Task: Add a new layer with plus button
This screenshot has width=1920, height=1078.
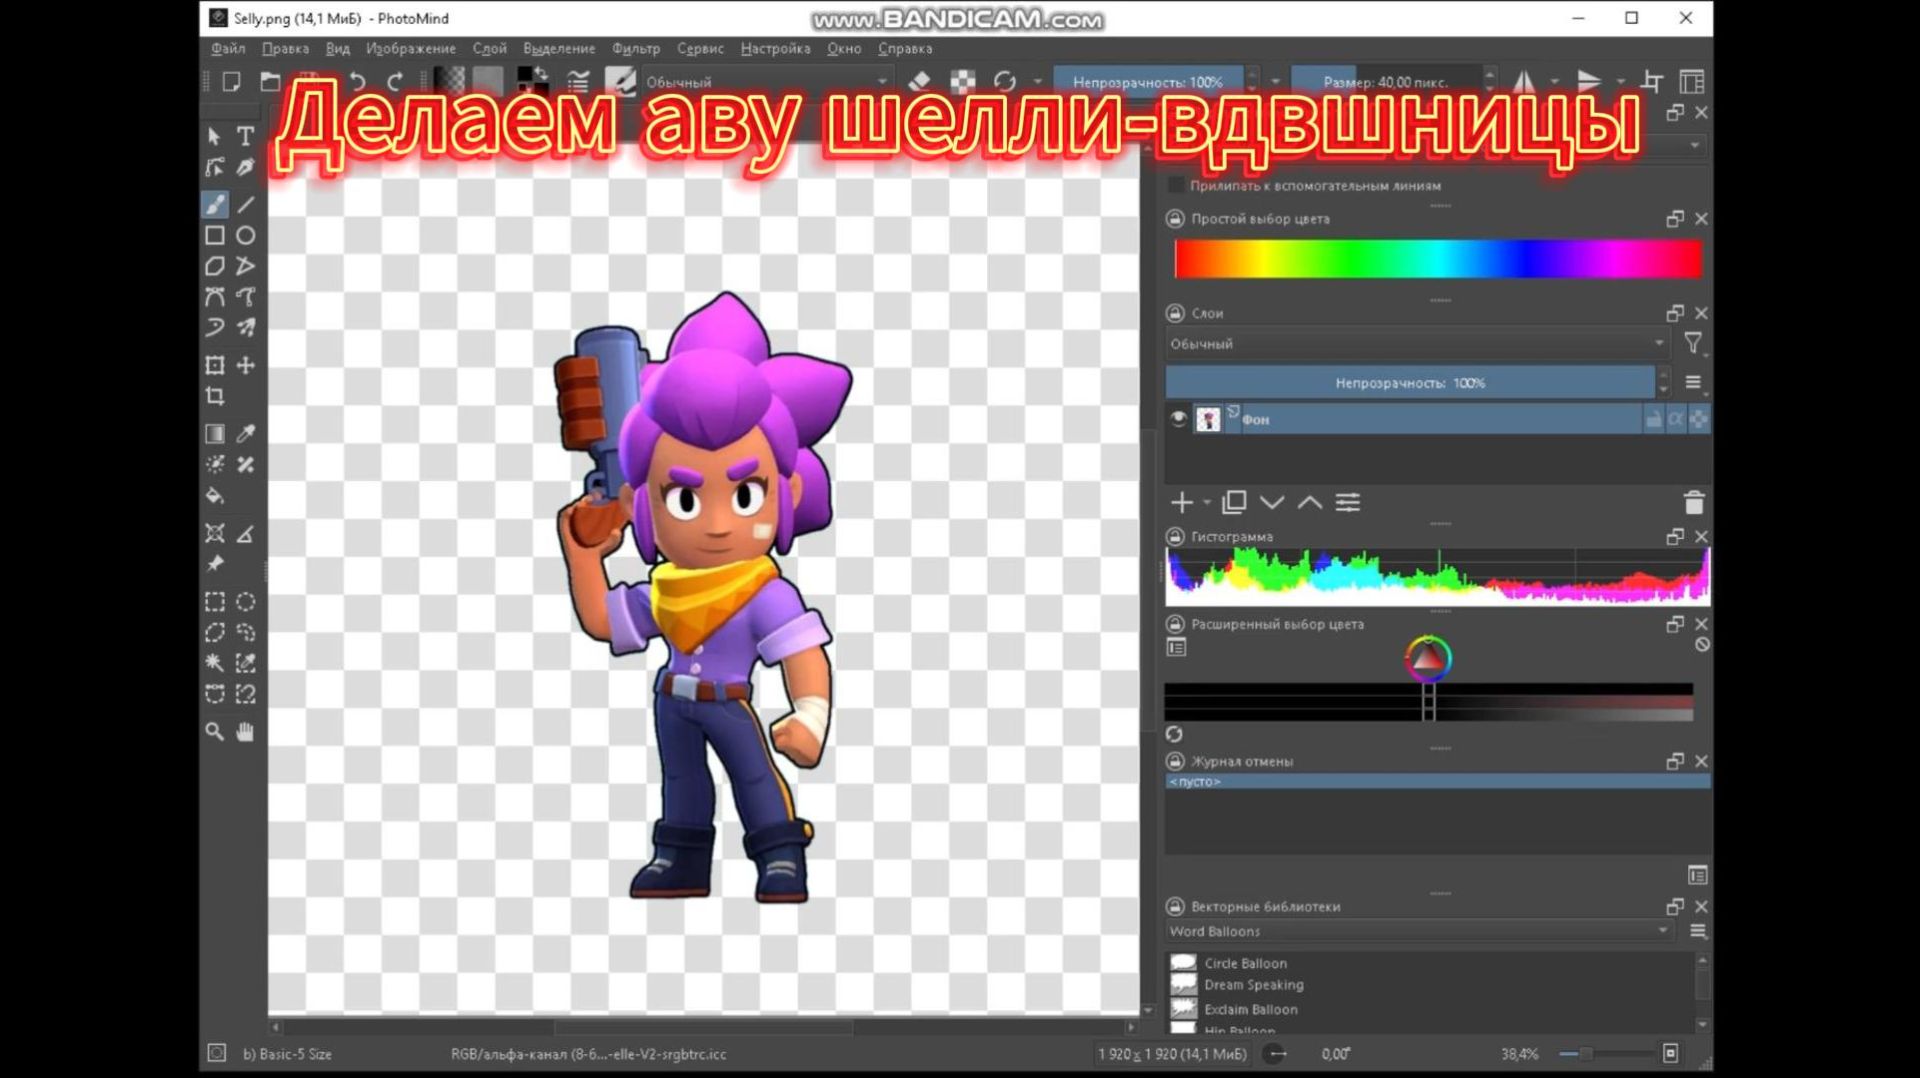Action: (1182, 502)
